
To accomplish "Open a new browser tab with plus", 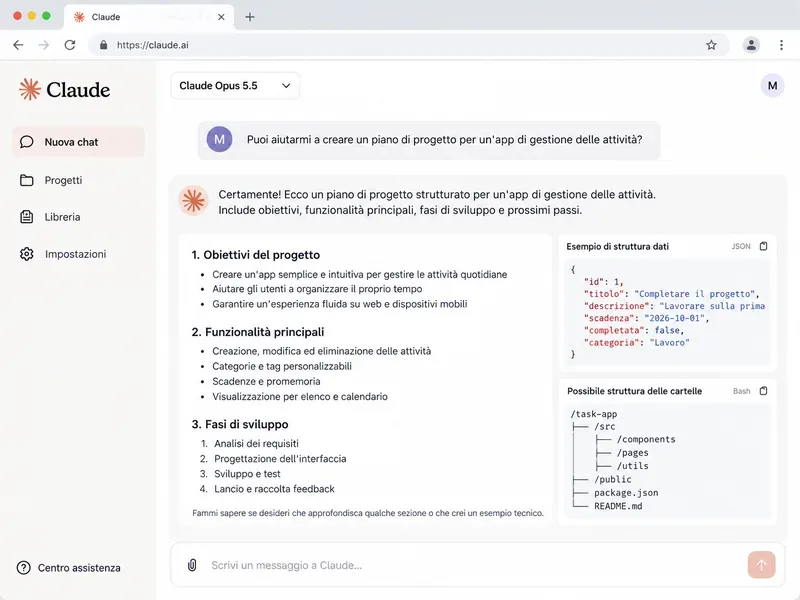I will (x=249, y=17).
